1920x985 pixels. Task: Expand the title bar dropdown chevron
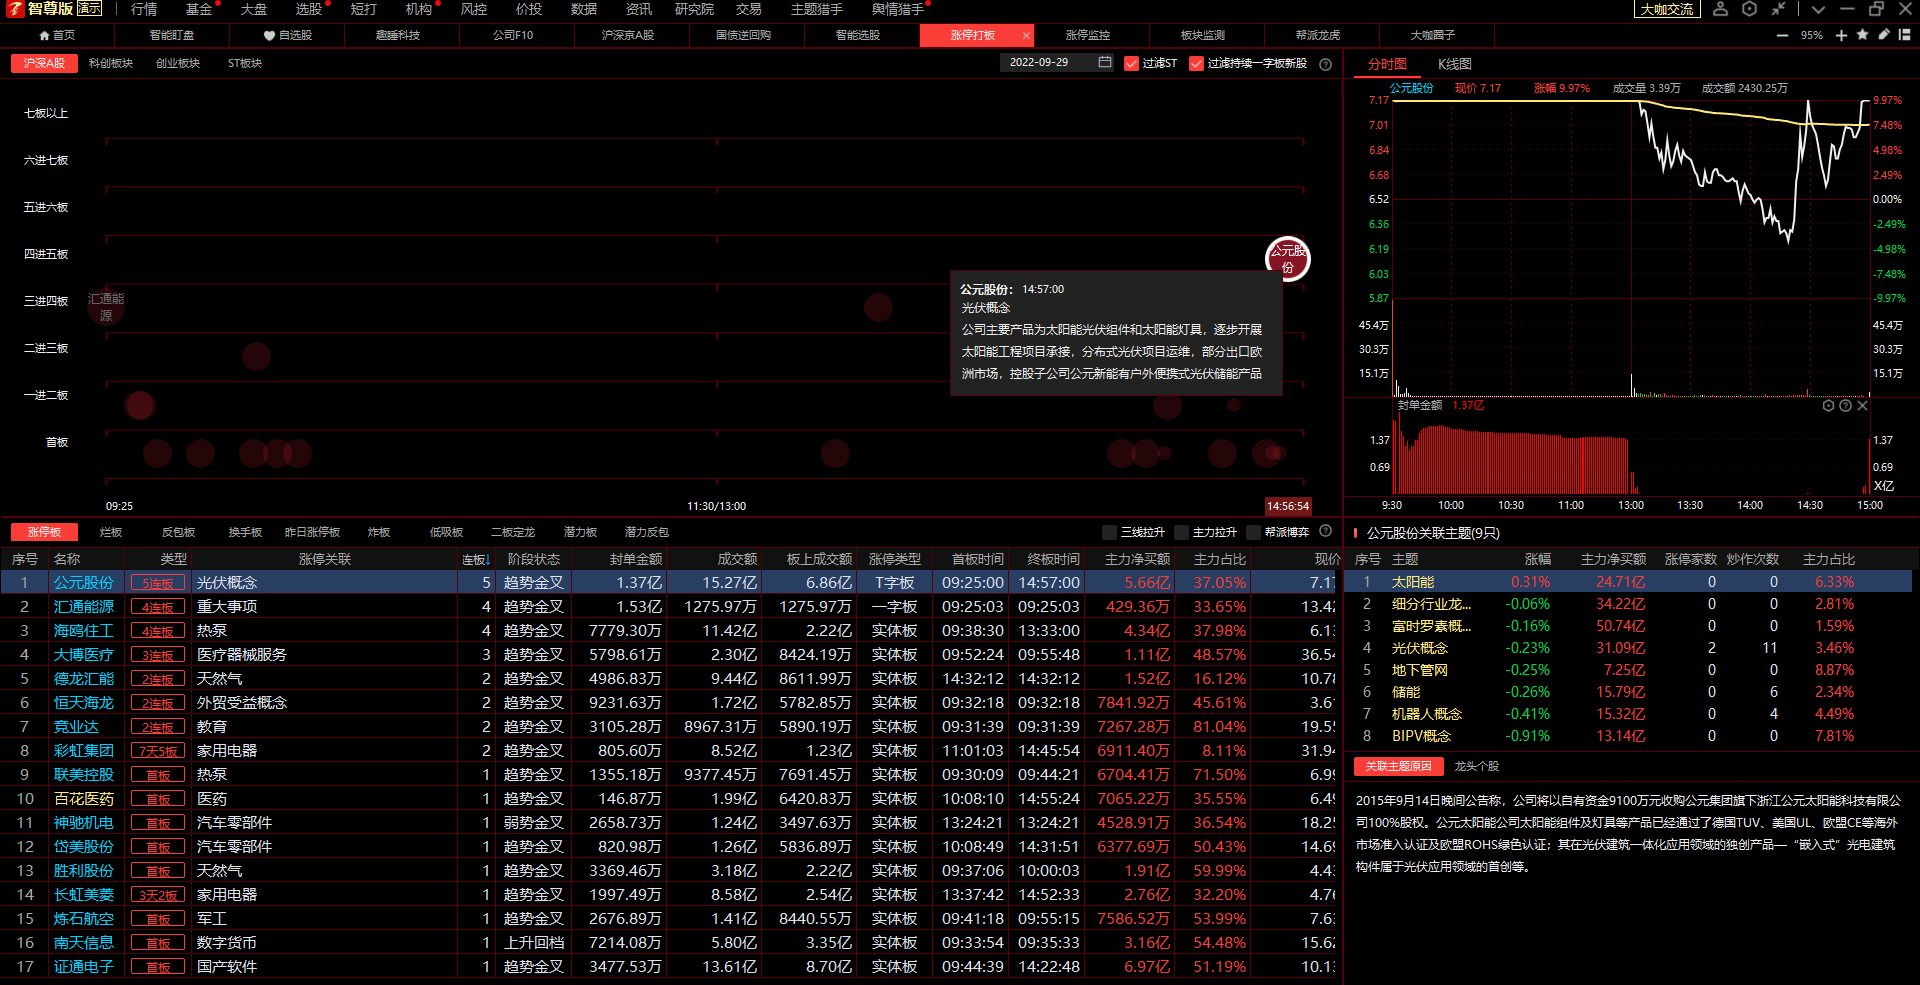(1818, 9)
